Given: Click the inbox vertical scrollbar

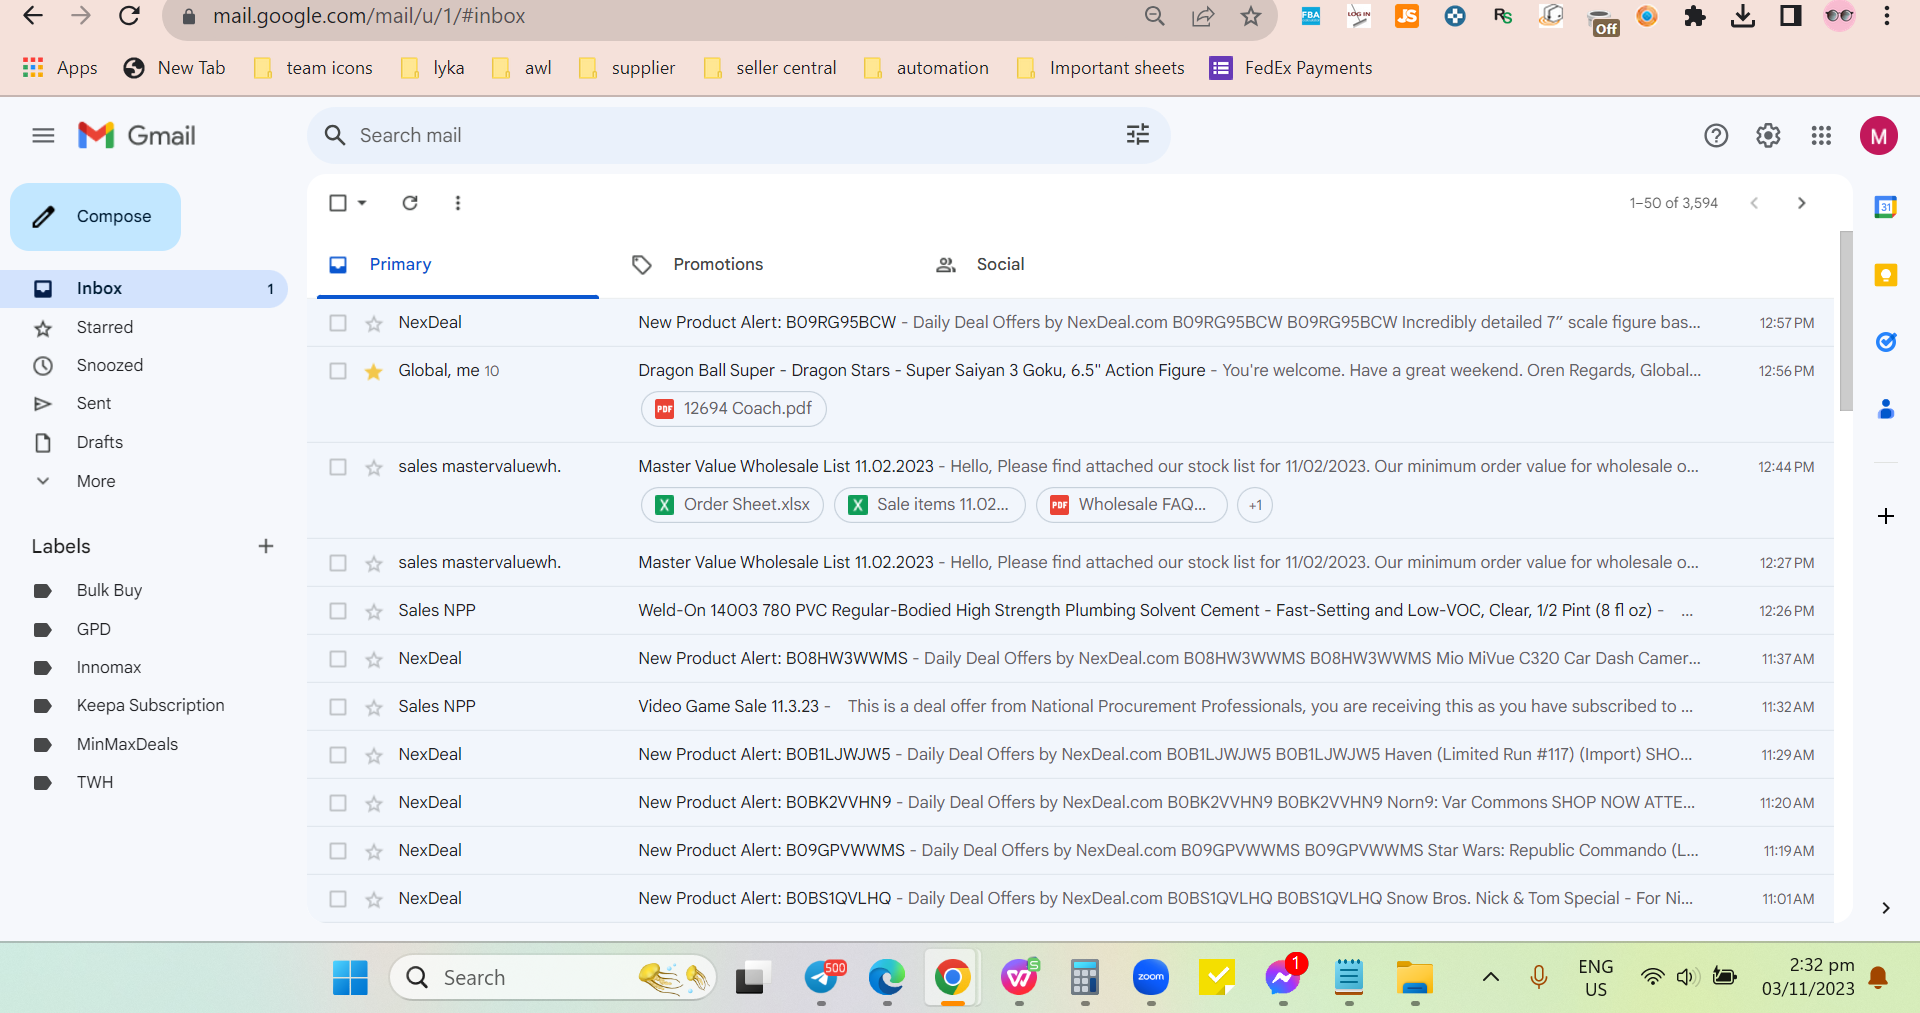Looking at the screenshot, I should tap(1846, 320).
